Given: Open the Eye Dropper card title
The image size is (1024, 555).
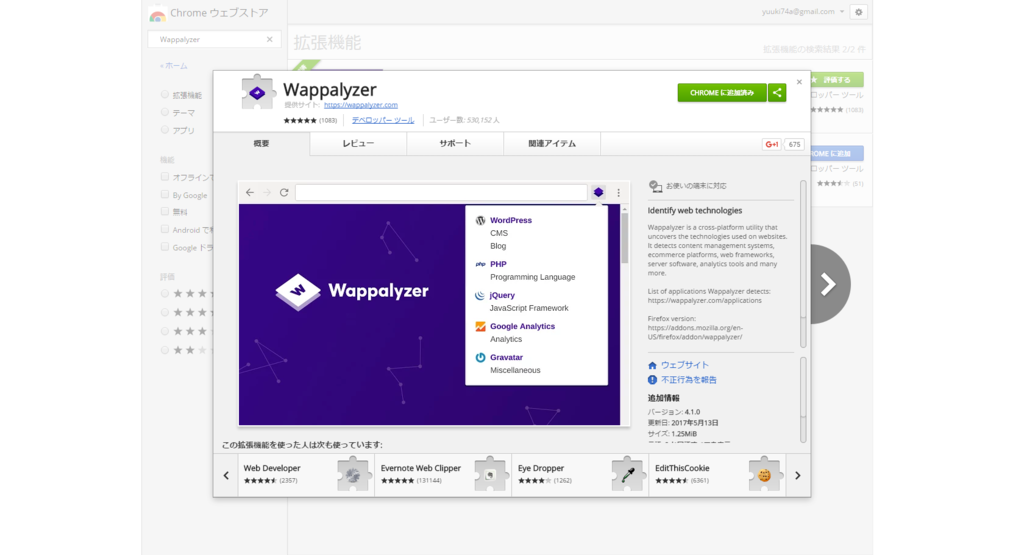Looking at the screenshot, I should click(x=541, y=468).
